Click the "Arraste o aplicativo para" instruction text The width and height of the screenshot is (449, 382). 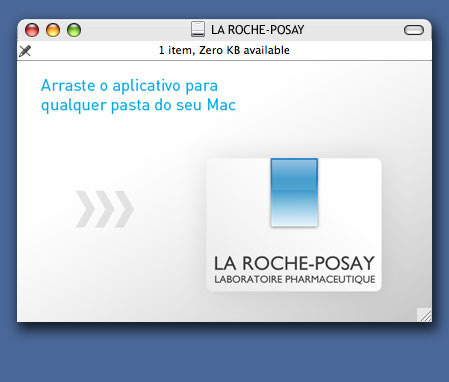[129, 86]
